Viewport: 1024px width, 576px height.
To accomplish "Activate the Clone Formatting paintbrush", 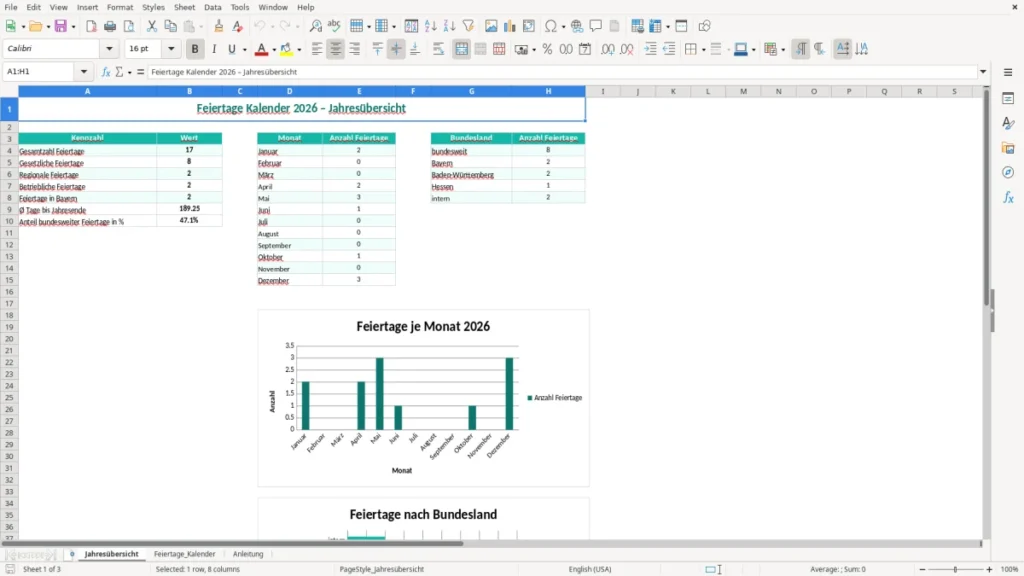I will coord(219,26).
